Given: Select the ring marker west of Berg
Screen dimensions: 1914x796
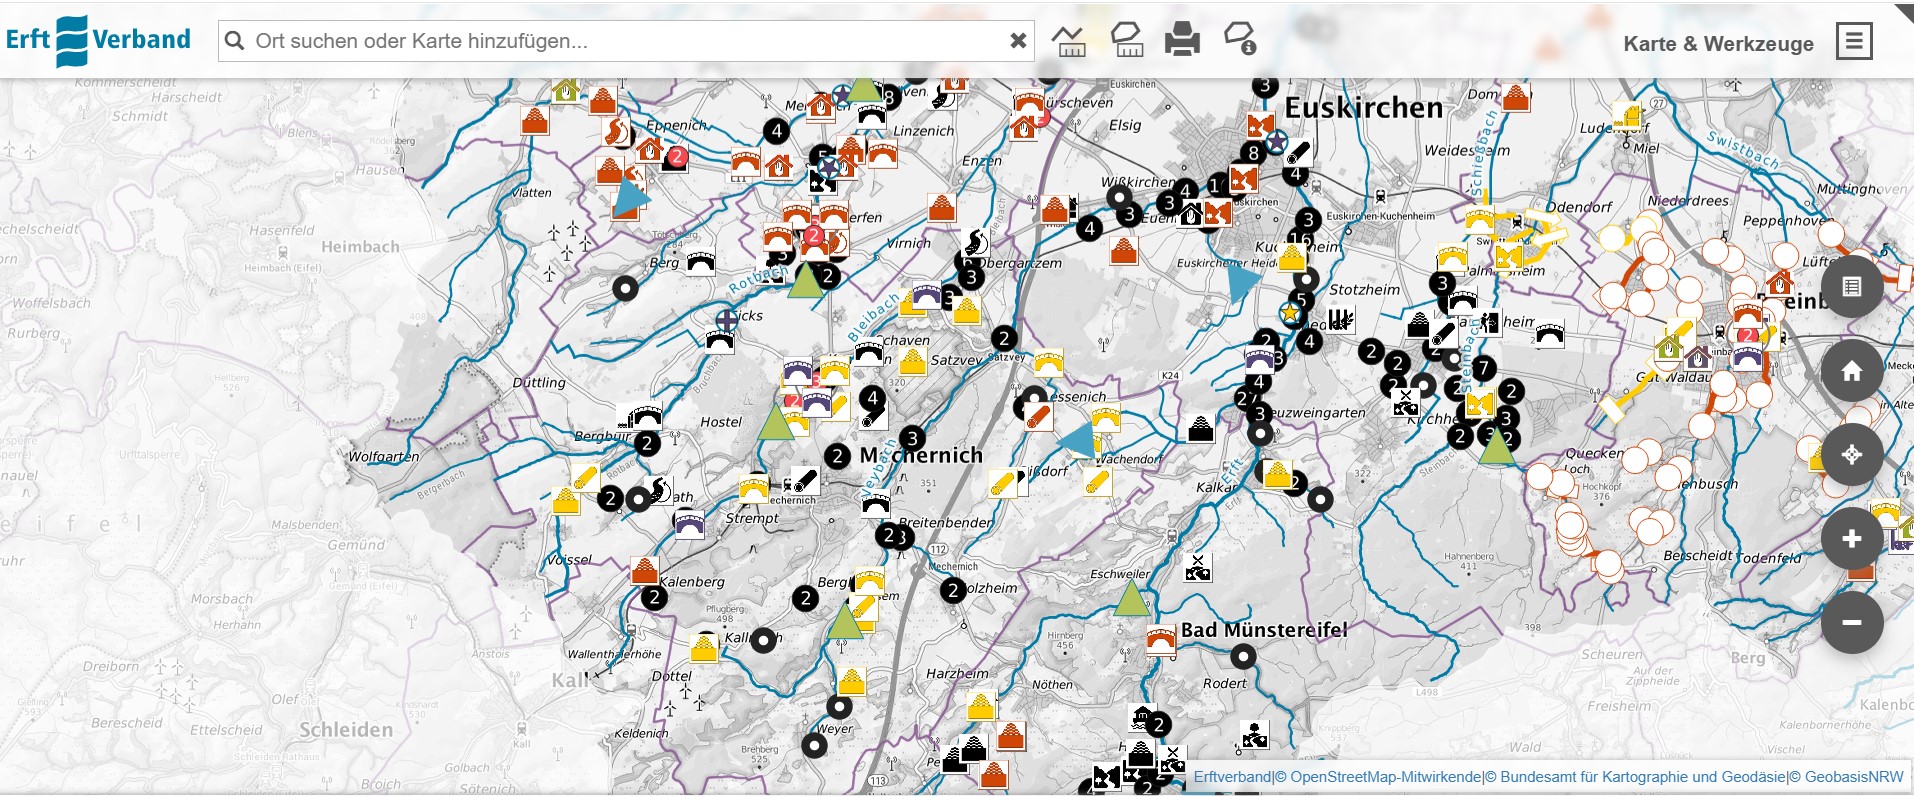Looking at the screenshot, I should (625, 289).
